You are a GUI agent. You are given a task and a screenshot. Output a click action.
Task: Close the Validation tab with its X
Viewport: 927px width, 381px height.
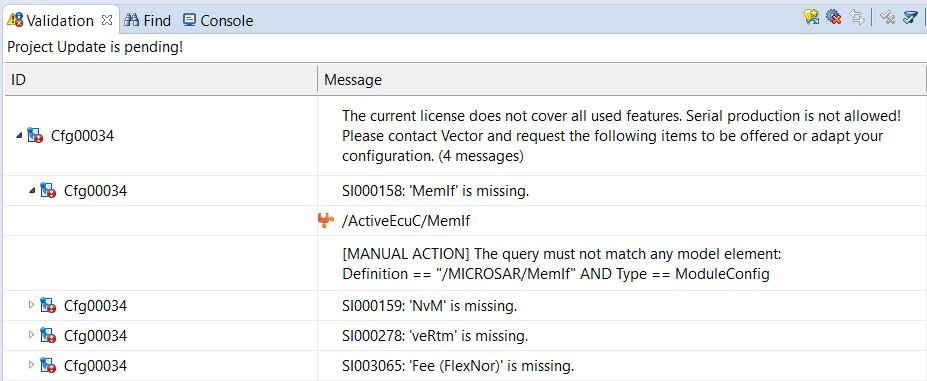coord(107,20)
